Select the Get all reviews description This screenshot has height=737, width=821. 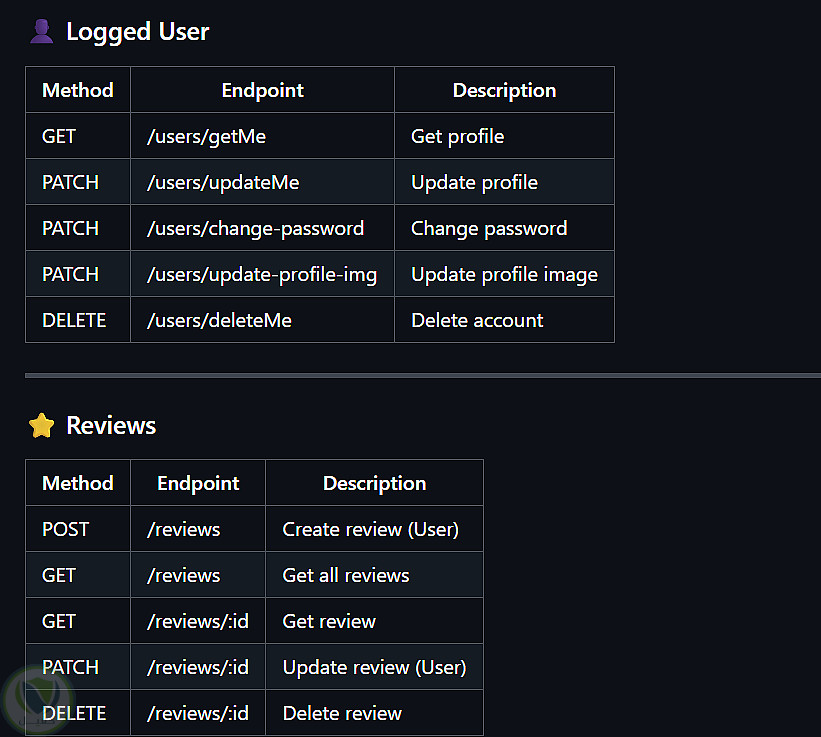[x=346, y=575]
